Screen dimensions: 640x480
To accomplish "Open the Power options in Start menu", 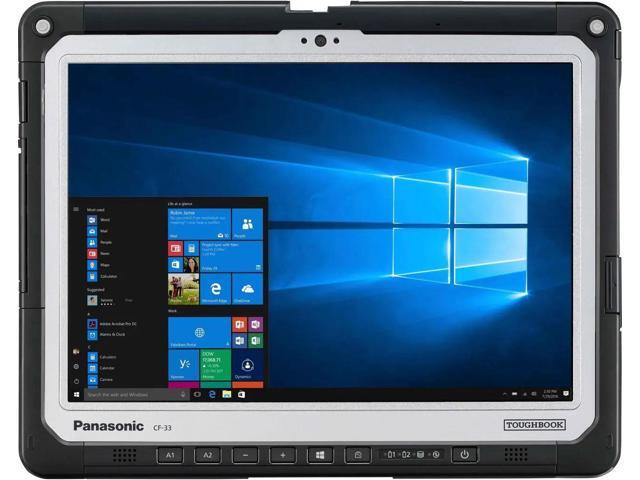I will pos(76,382).
